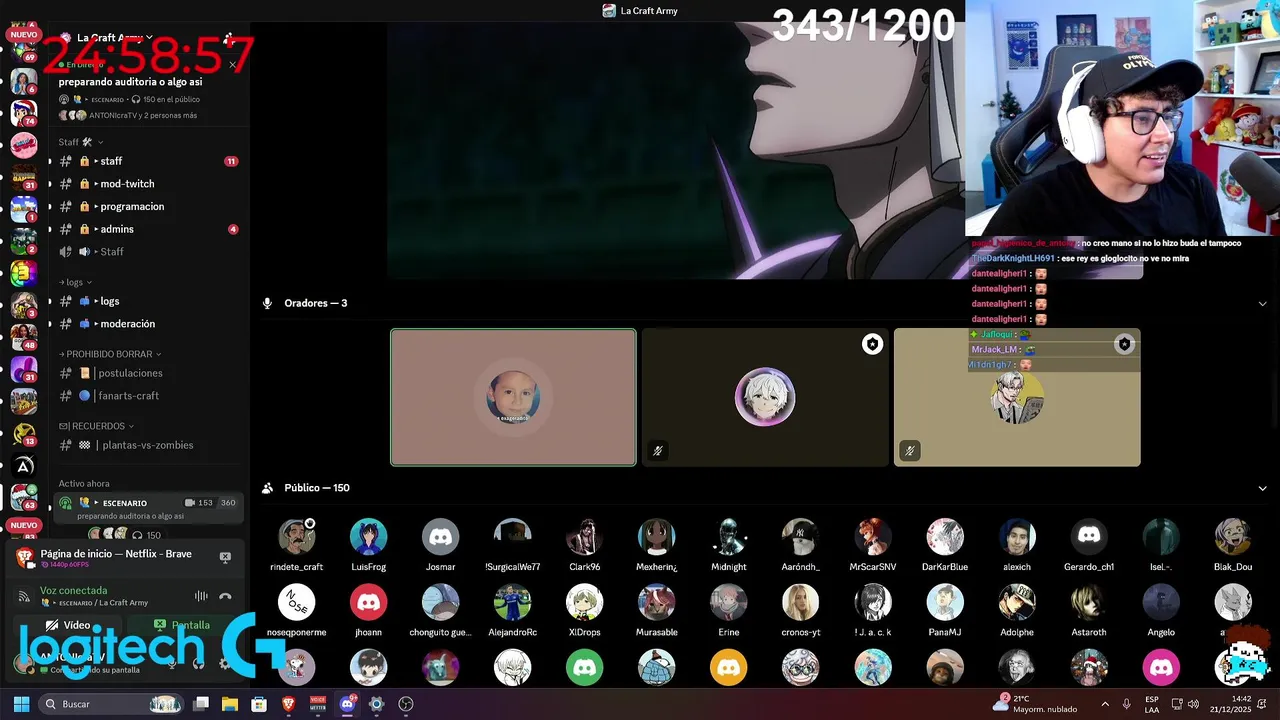Open Murasable audience avatar
Image resolution: width=1280 pixels, height=720 pixels.
(x=657, y=603)
